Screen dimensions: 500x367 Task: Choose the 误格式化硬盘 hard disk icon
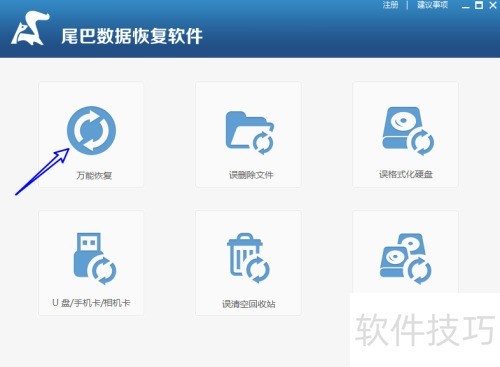408,131
